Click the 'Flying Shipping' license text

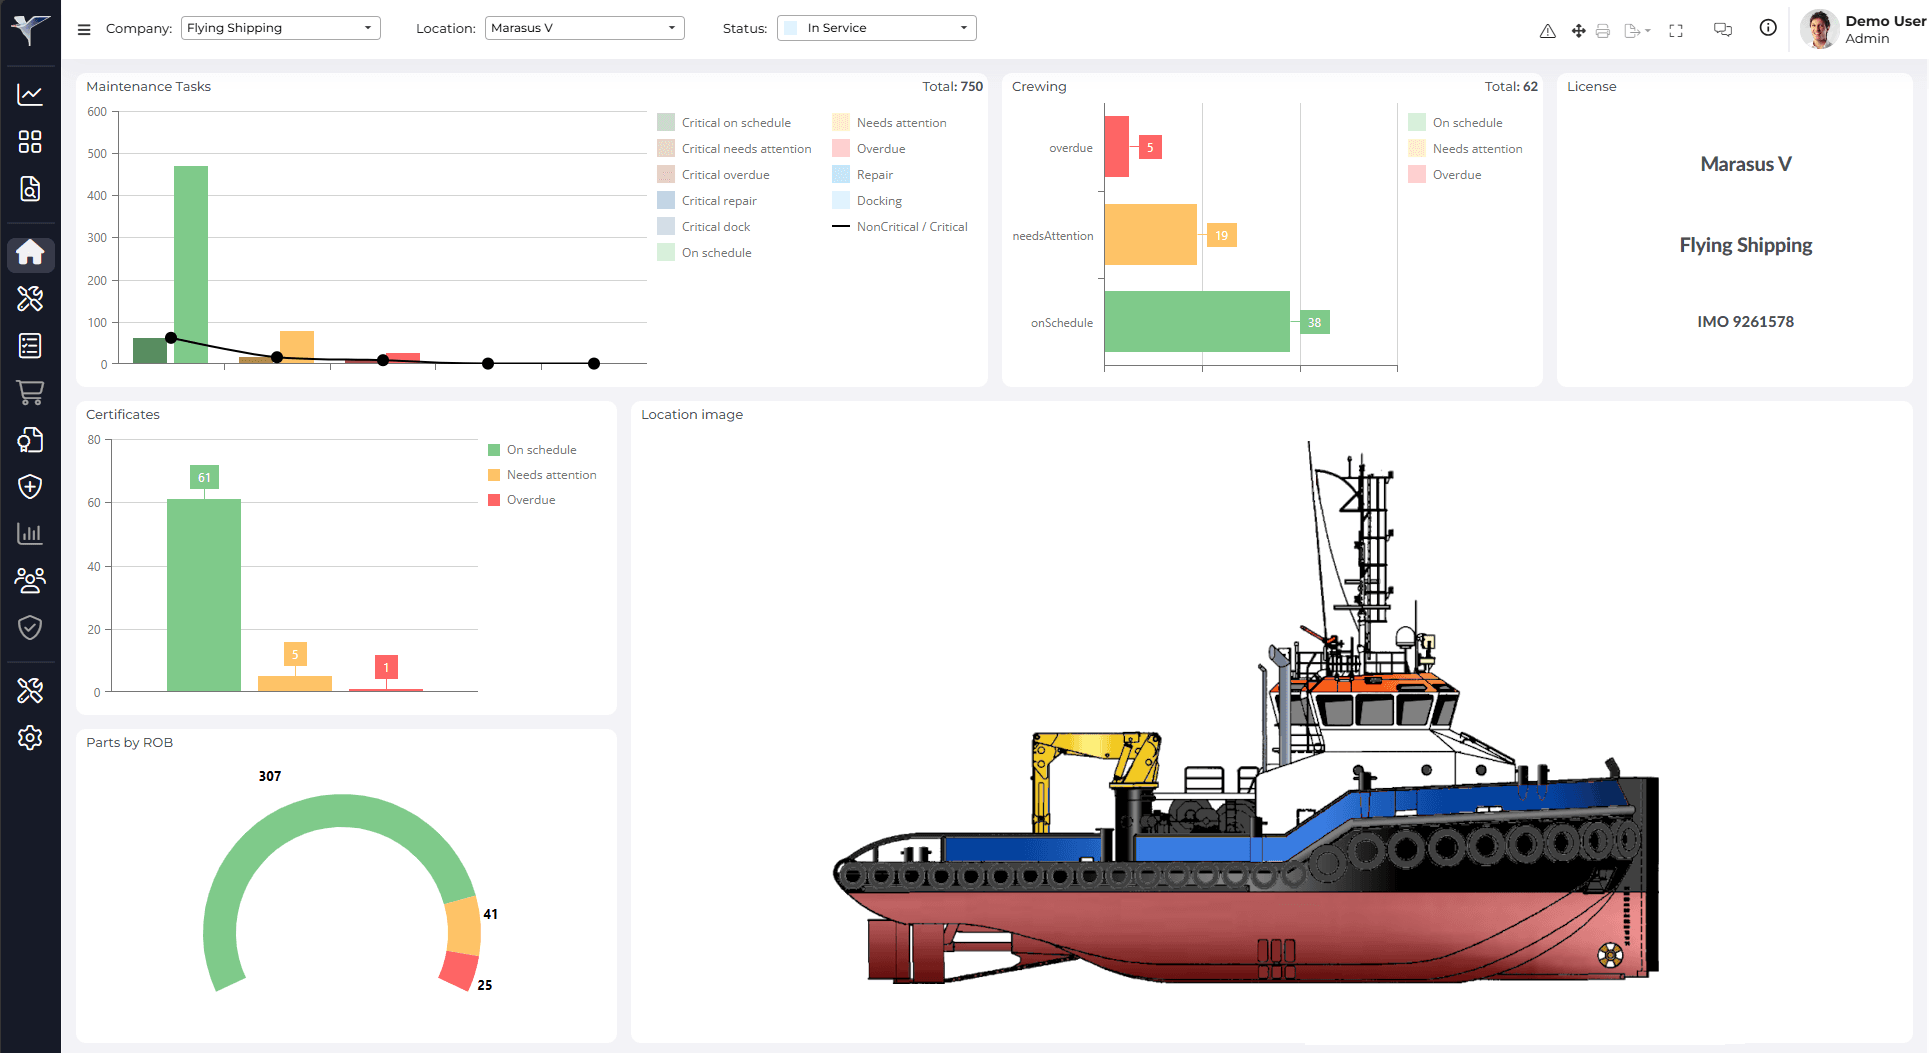[x=1746, y=245]
